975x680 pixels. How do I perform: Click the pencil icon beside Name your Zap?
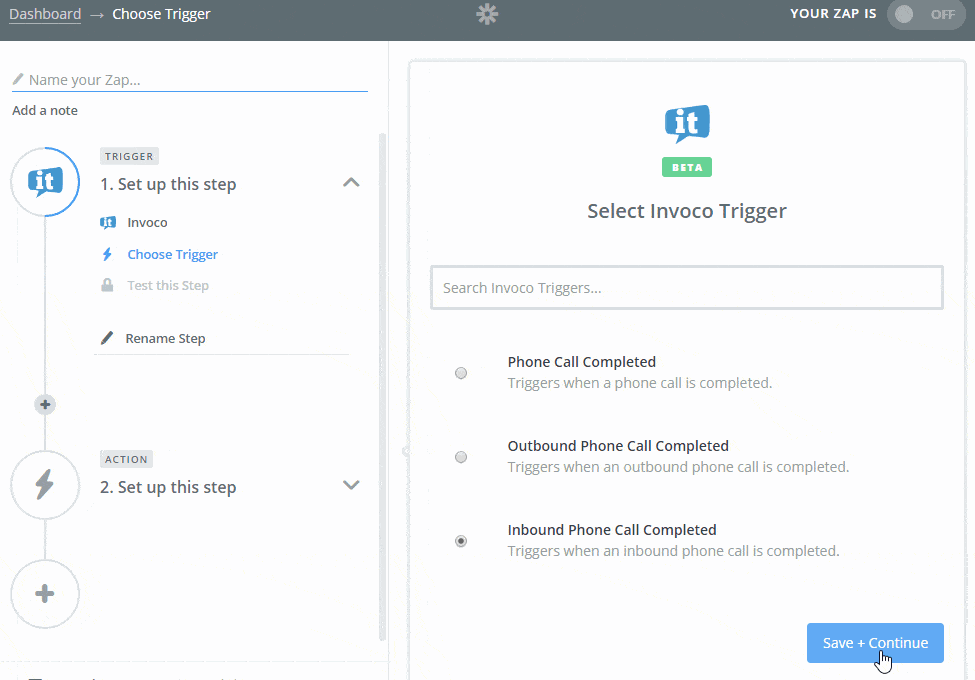click(x=18, y=79)
